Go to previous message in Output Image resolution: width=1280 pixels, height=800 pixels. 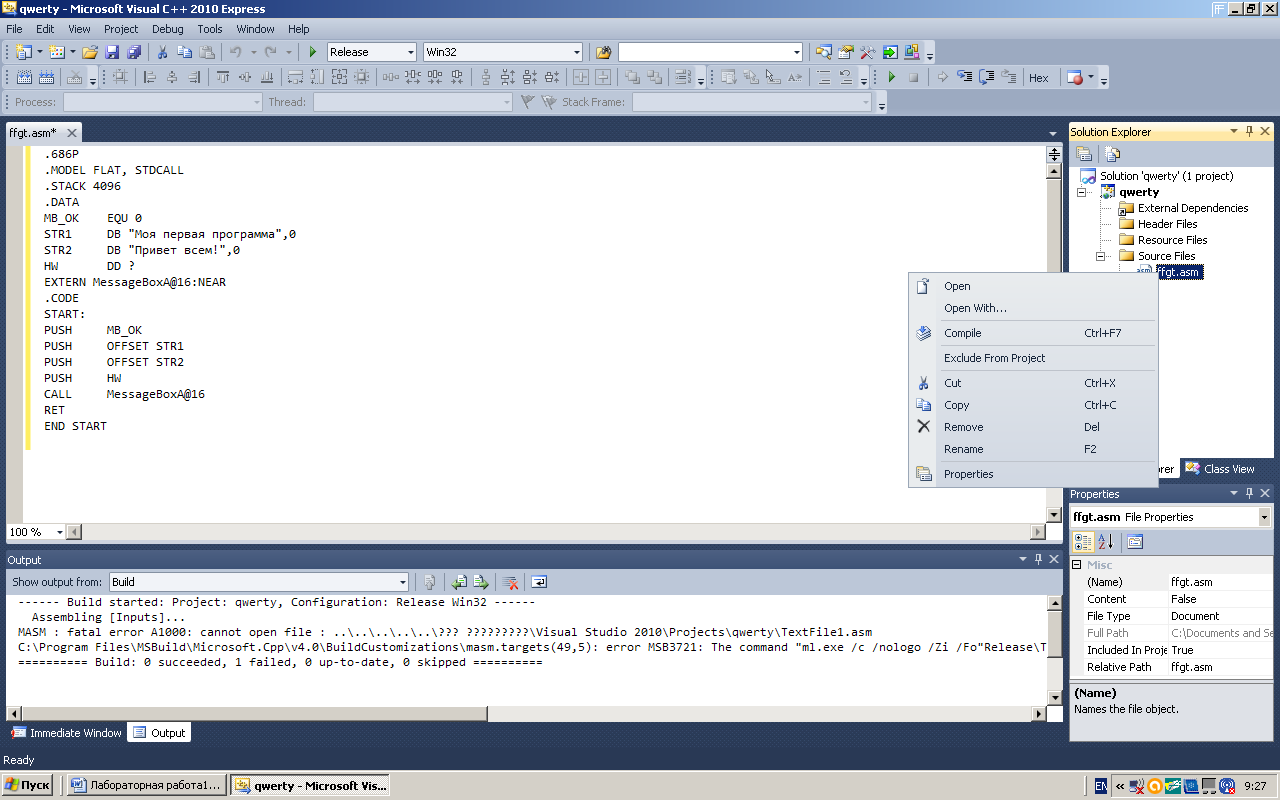[459, 582]
